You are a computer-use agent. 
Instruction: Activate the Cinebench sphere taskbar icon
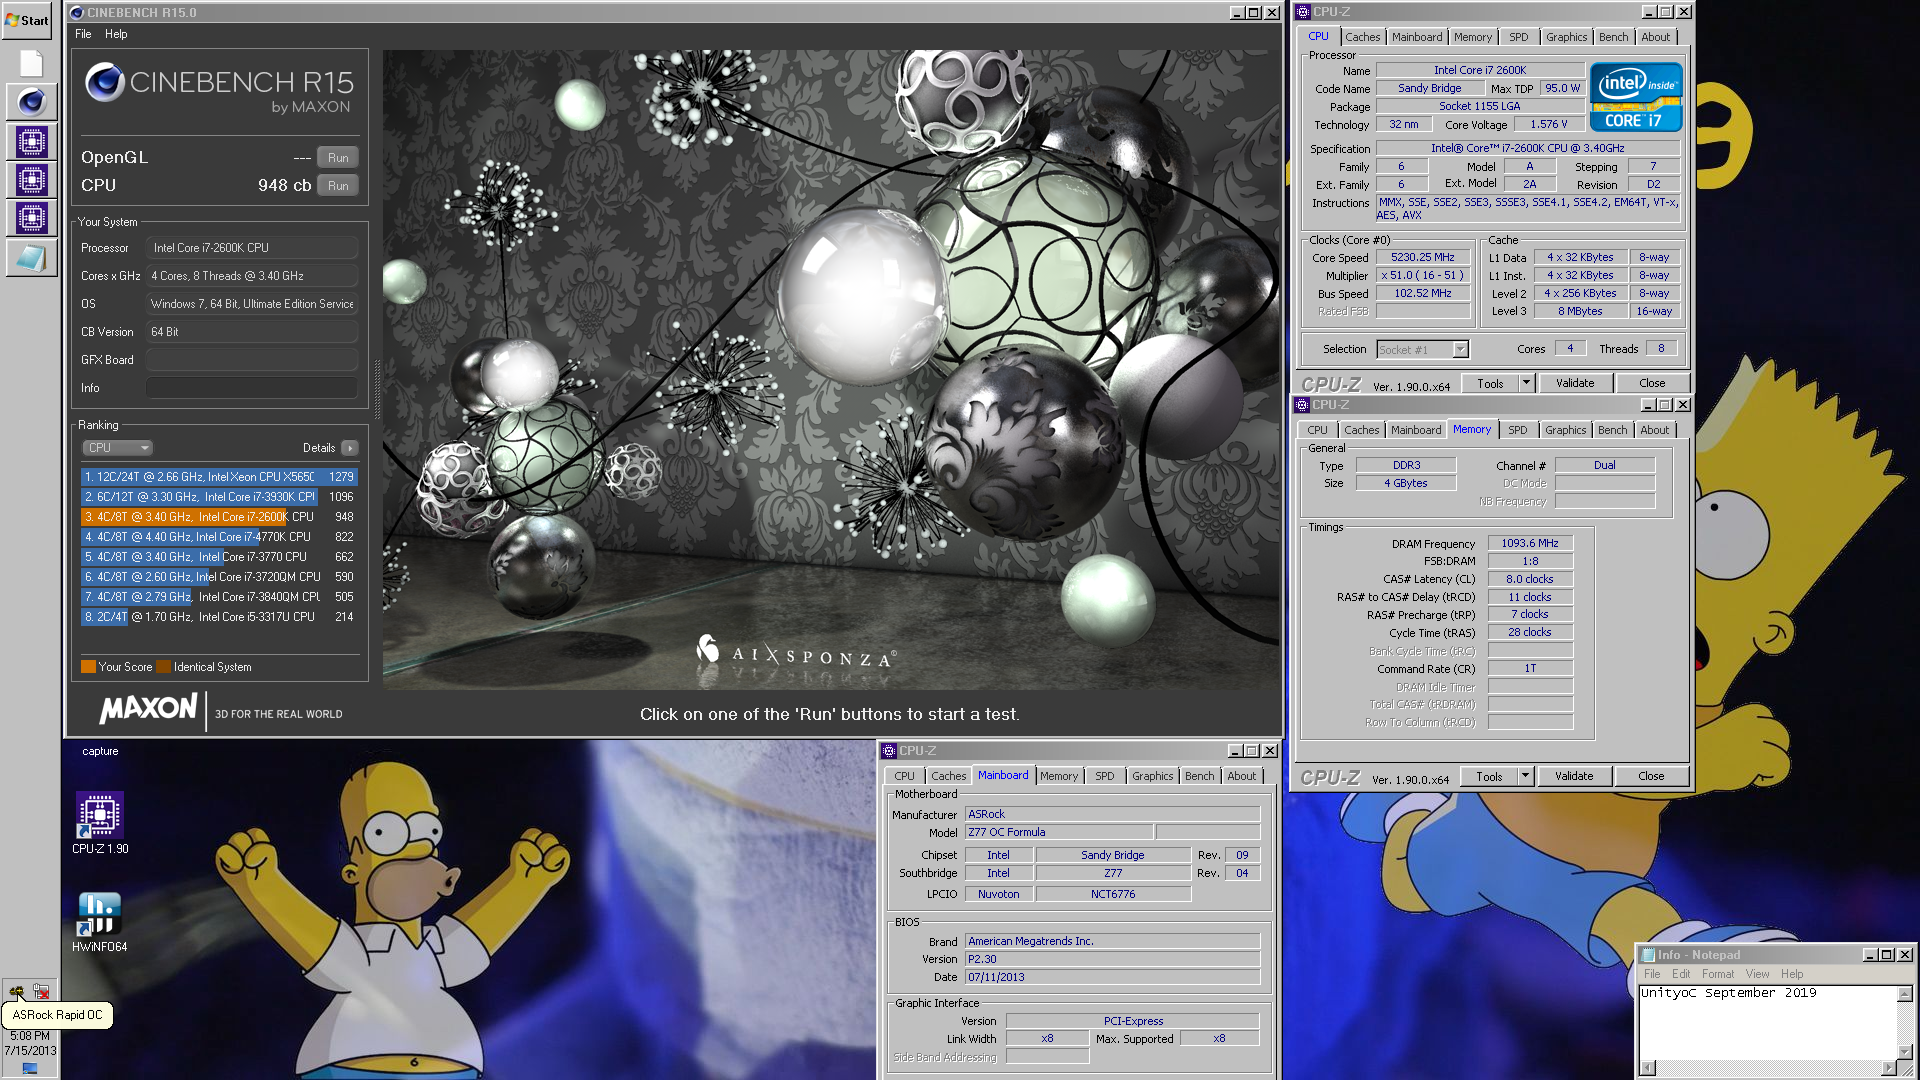tap(31, 102)
